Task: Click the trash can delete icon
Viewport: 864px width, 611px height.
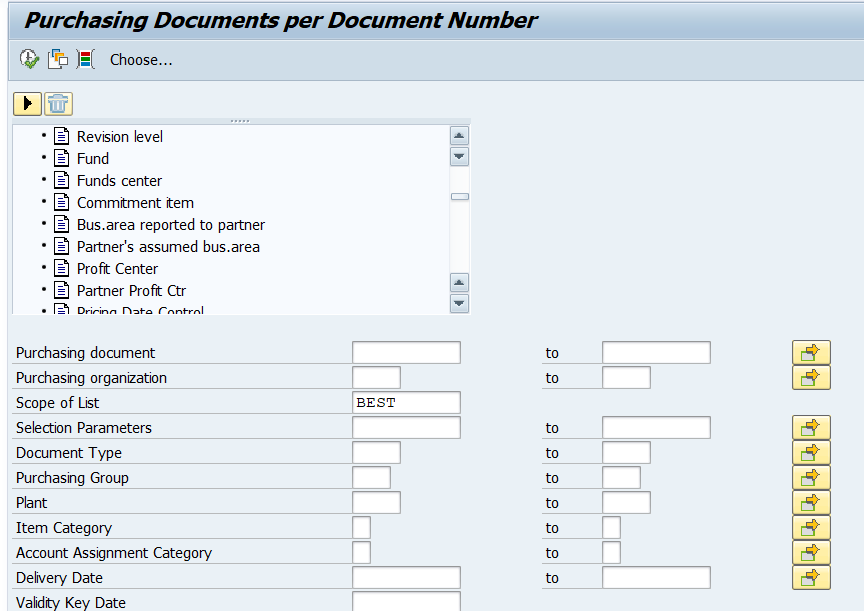Action: click(x=59, y=103)
